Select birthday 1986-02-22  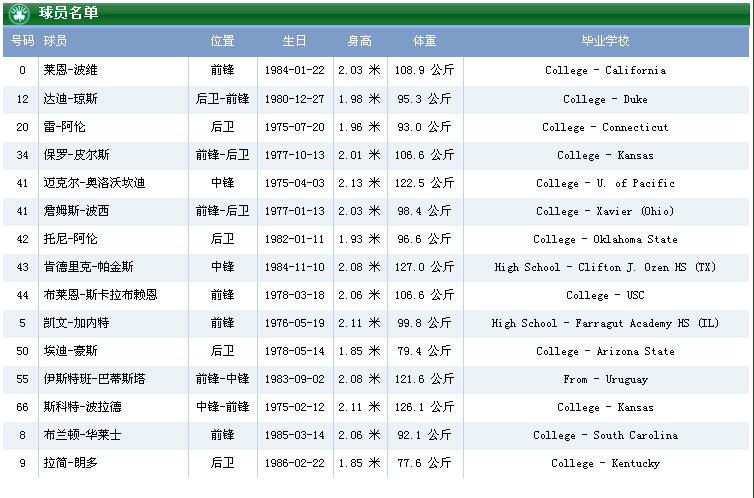[x=294, y=463]
